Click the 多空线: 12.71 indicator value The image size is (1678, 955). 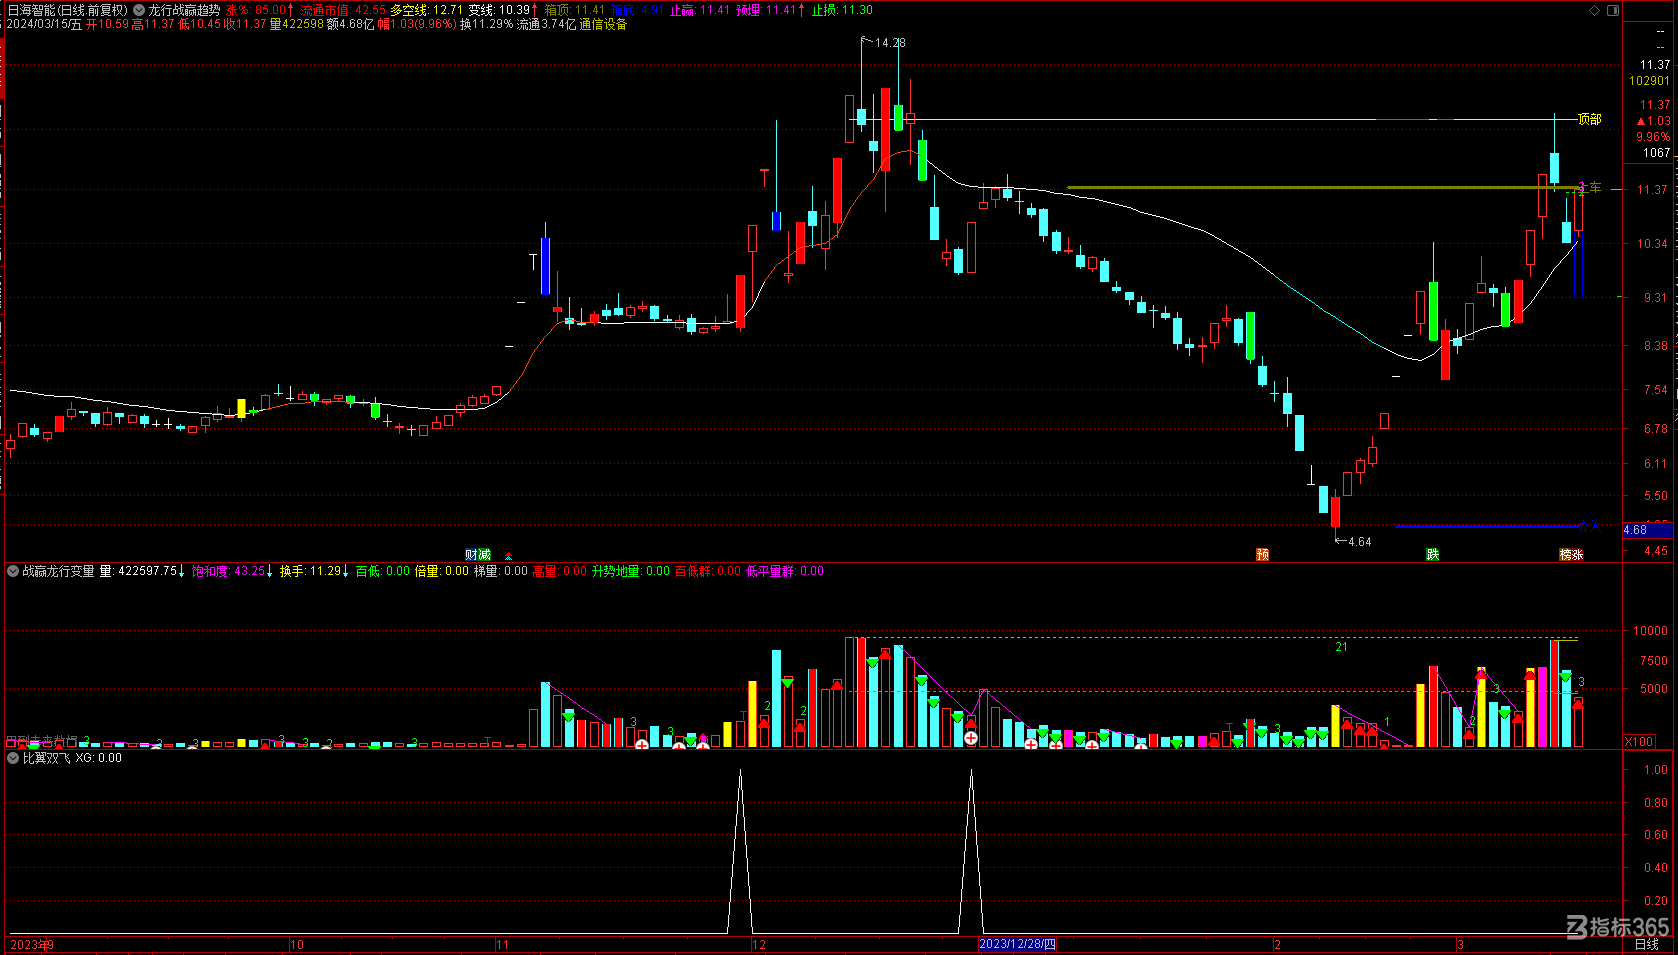427,10
